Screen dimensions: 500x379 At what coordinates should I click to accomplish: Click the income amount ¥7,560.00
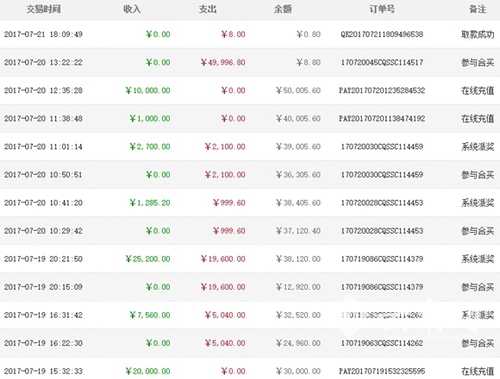[x=150, y=315]
